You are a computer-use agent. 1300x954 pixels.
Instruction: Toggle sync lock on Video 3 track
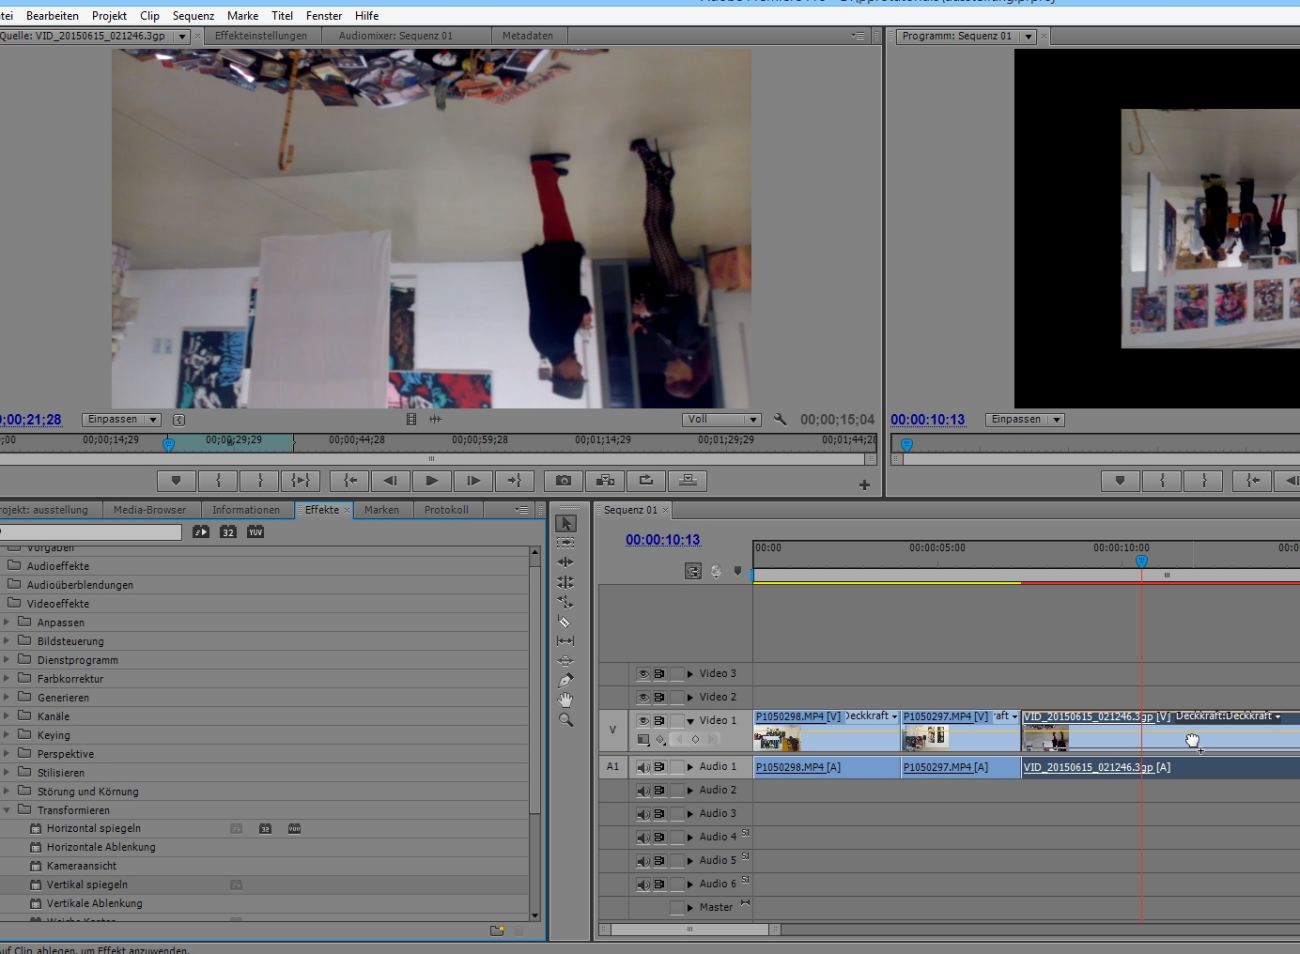coord(659,674)
